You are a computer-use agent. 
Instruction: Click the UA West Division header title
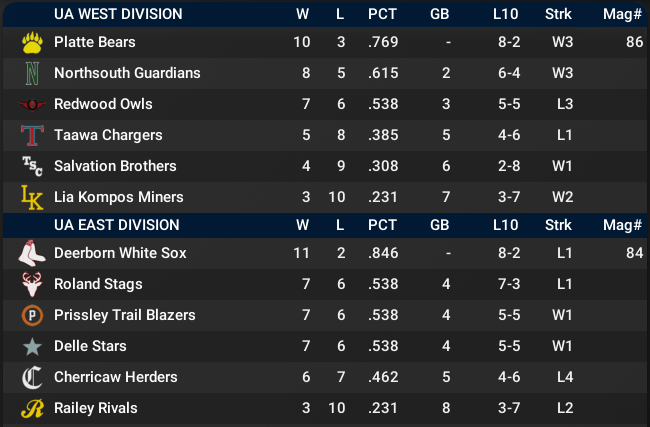click(118, 14)
